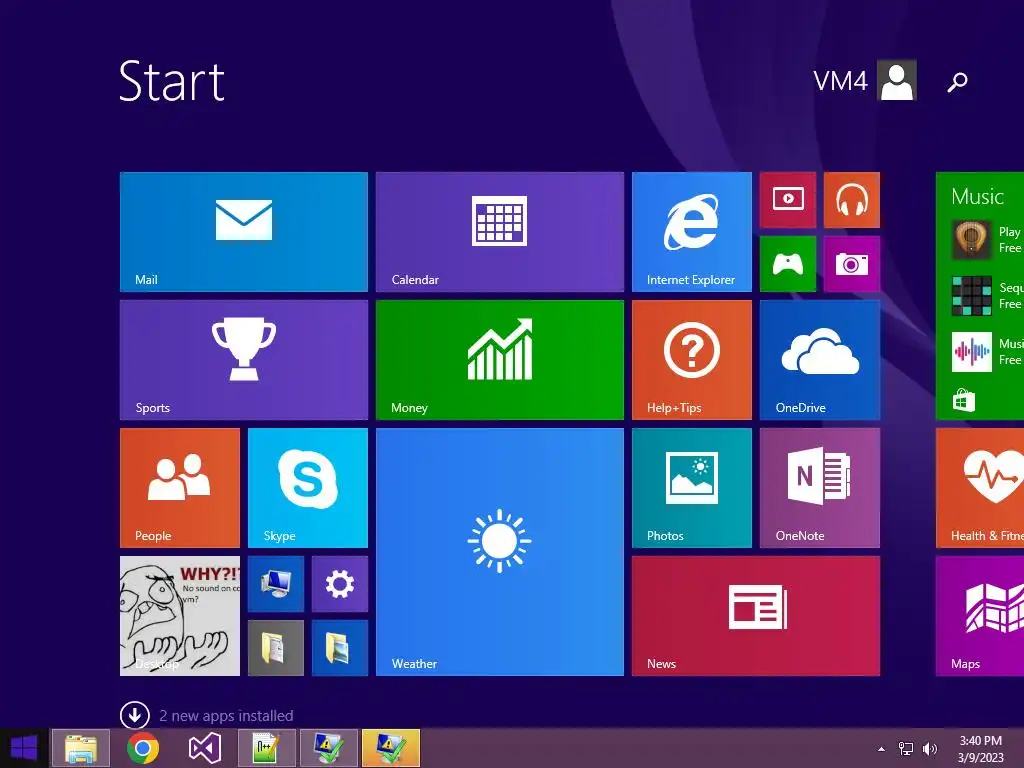Click the Windows Start button

[24, 748]
